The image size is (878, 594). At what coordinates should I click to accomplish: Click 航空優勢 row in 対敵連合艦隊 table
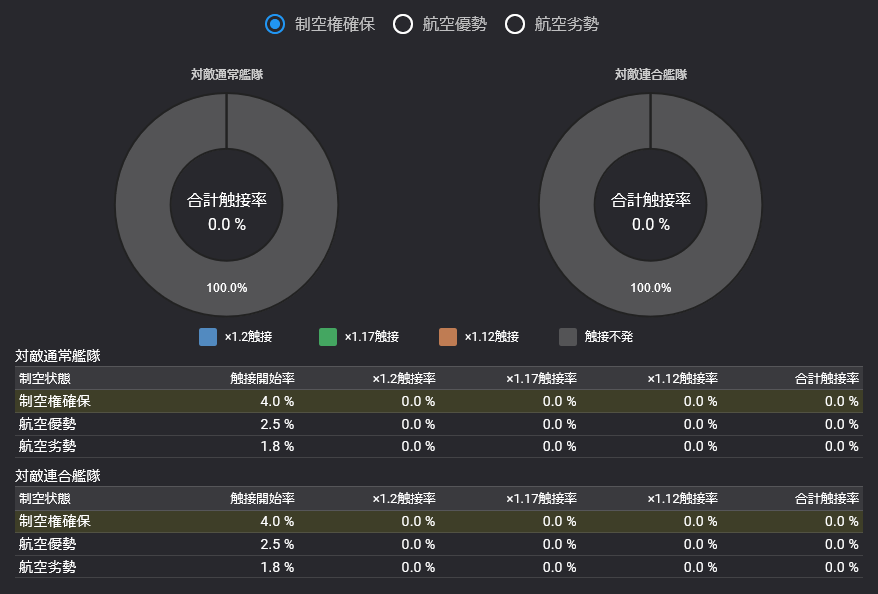[x=439, y=544]
